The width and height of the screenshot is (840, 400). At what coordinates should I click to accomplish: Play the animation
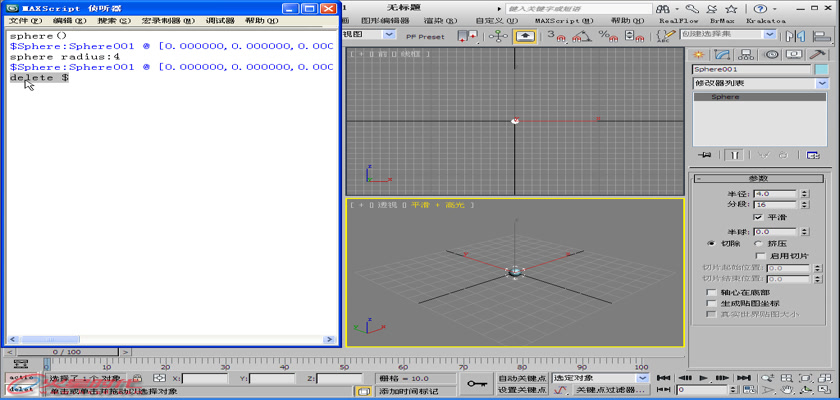[x=704, y=378]
